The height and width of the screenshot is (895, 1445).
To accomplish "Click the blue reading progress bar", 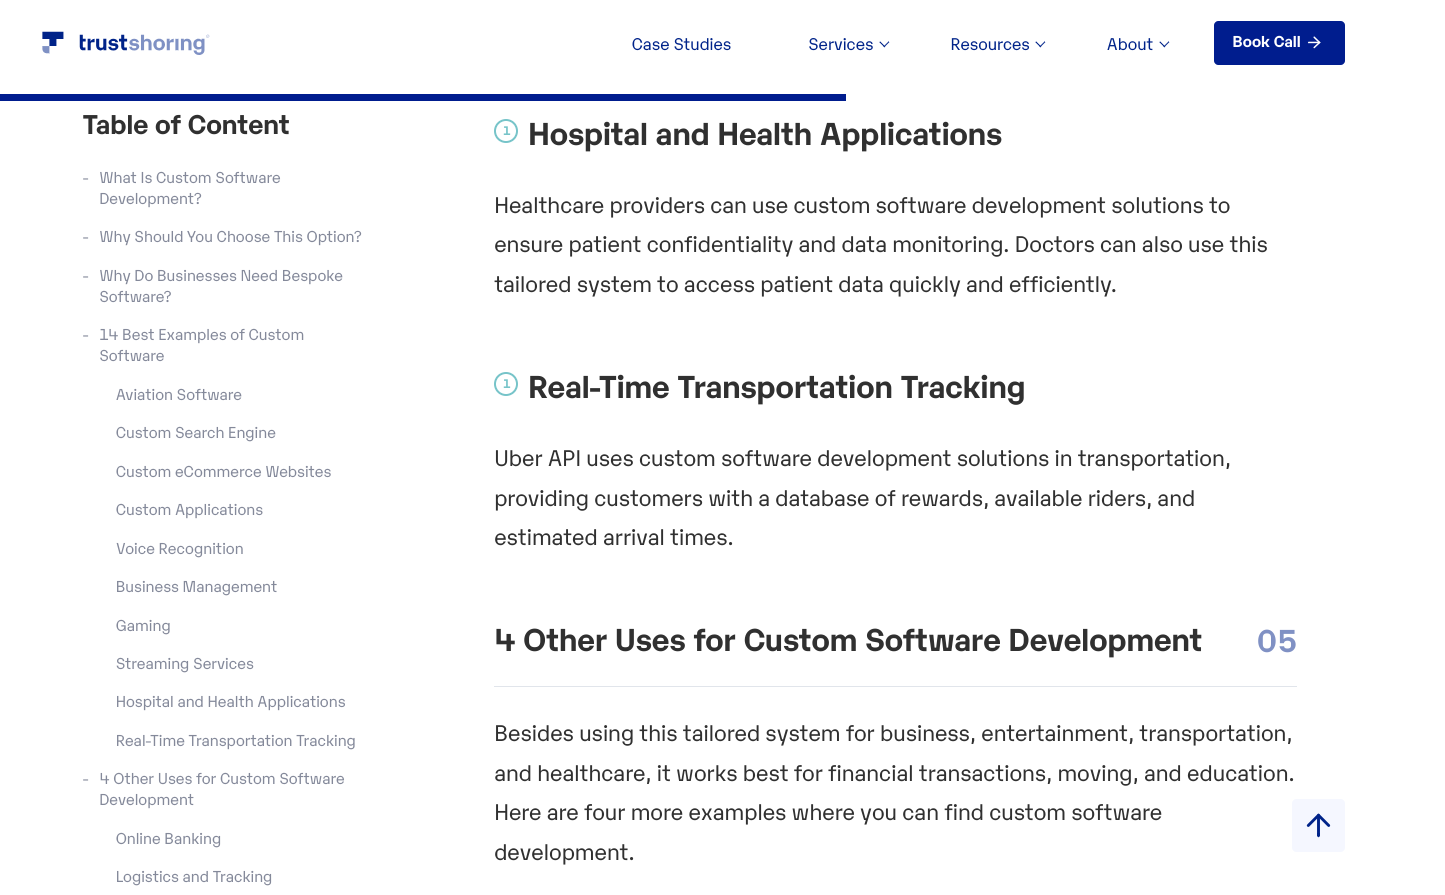I will [x=423, y=97].
